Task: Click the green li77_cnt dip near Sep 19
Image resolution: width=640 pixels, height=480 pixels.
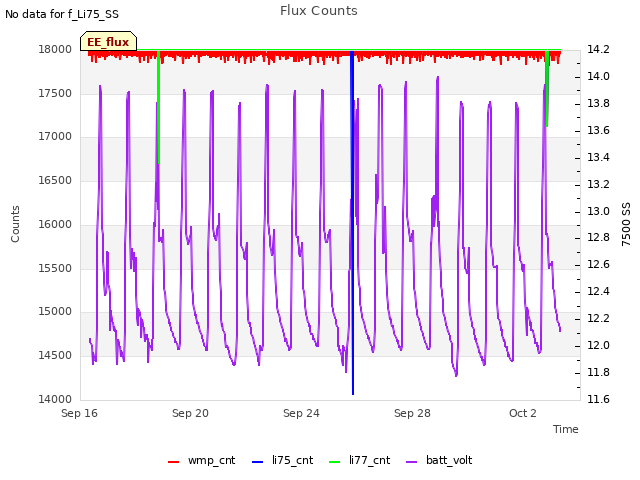Action: (159, 107)
